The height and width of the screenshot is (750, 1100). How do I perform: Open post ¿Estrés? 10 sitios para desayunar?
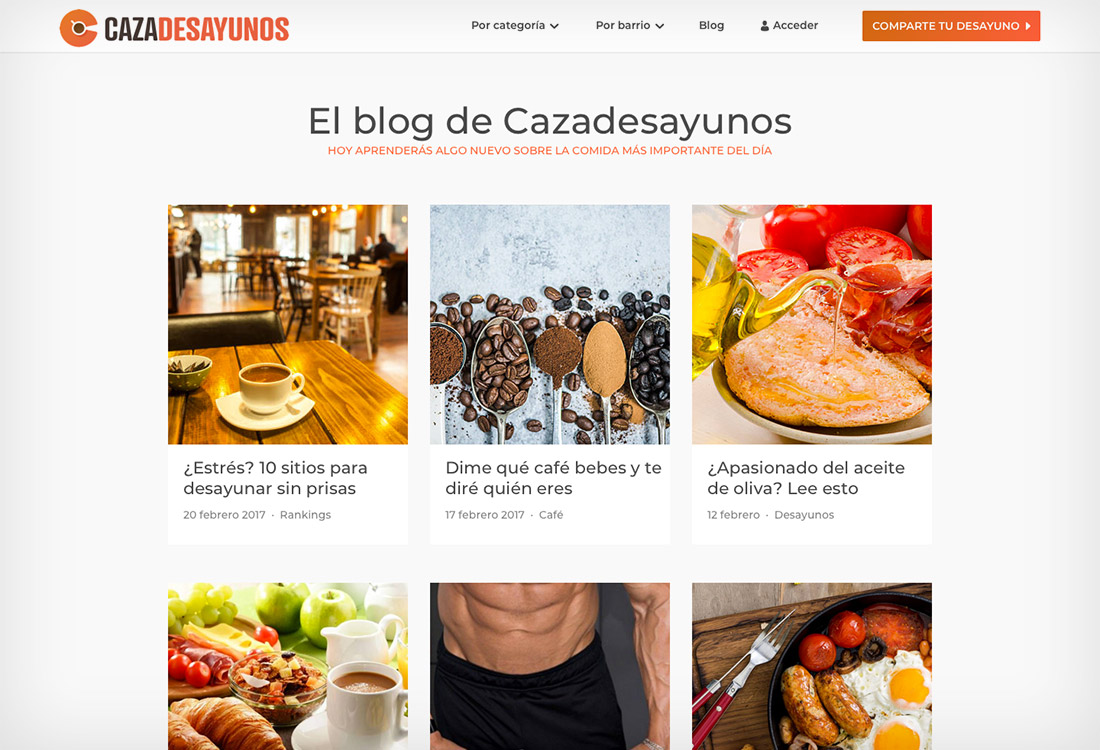[x=275, y=478]
